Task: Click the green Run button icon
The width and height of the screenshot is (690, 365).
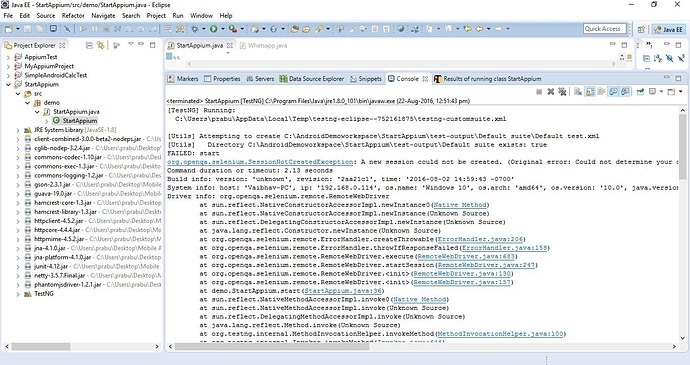Action: coord(213,29)
